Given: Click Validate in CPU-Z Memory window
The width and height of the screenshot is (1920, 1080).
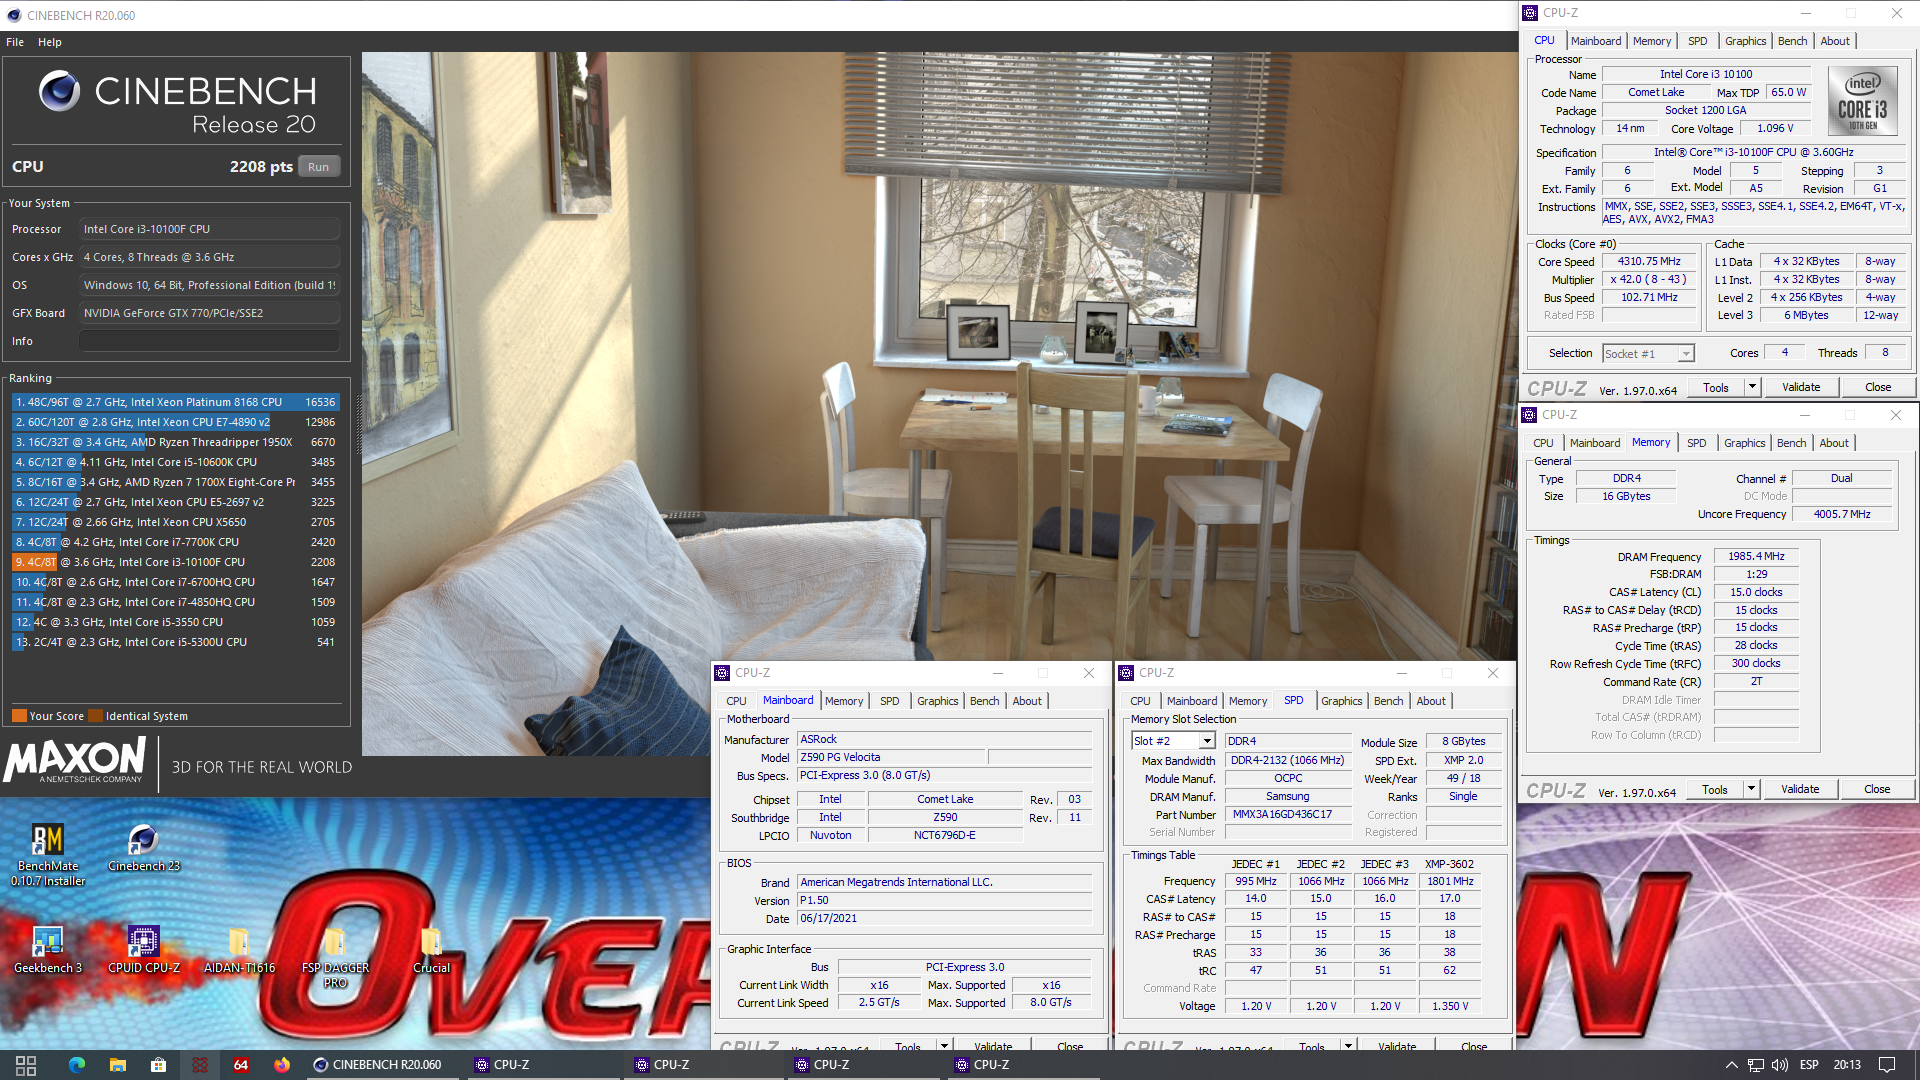Looking at the screenshot, I should click(1799, 789).
